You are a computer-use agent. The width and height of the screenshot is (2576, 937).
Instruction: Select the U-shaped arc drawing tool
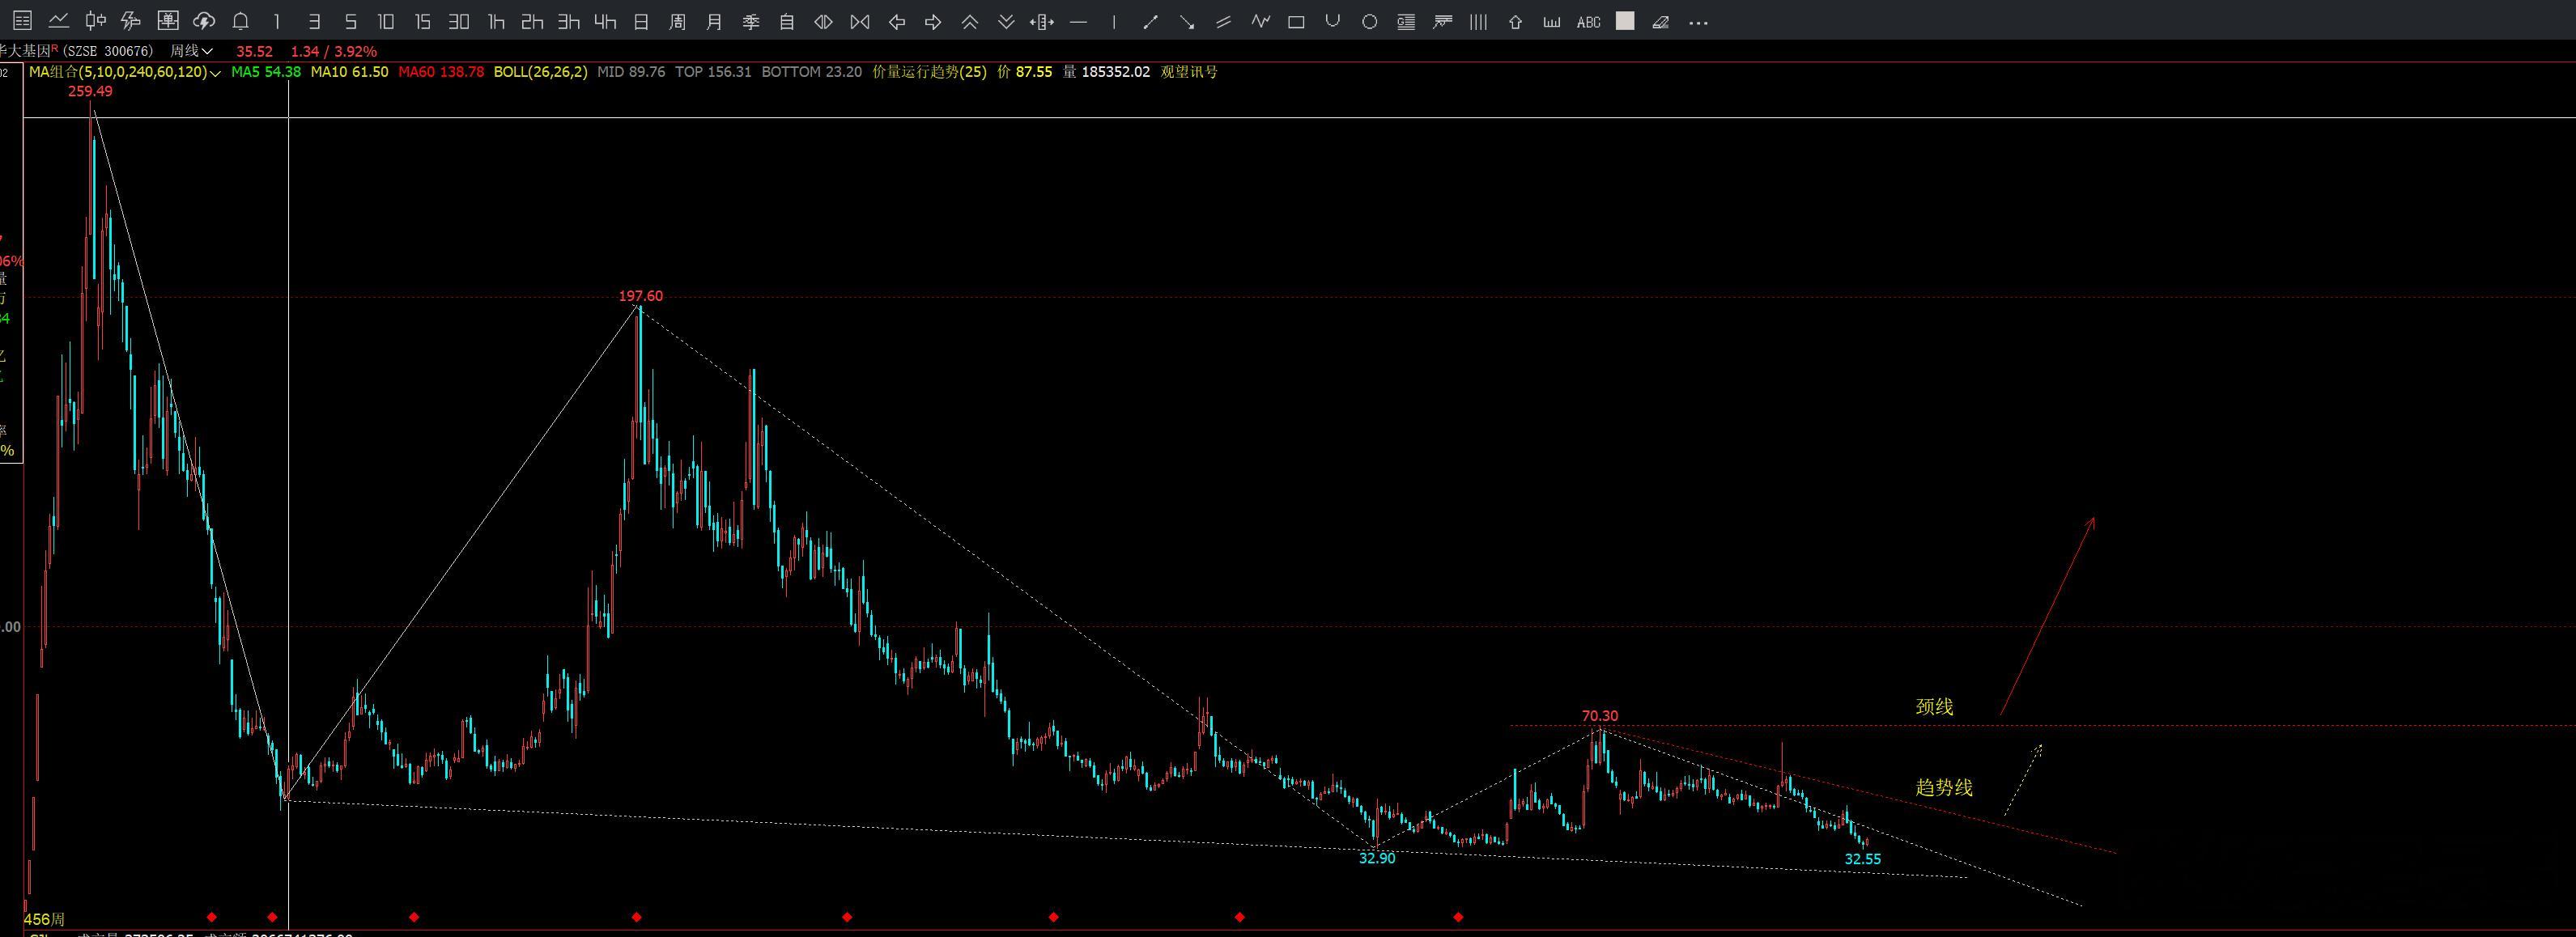click(x=1333, y=21)
